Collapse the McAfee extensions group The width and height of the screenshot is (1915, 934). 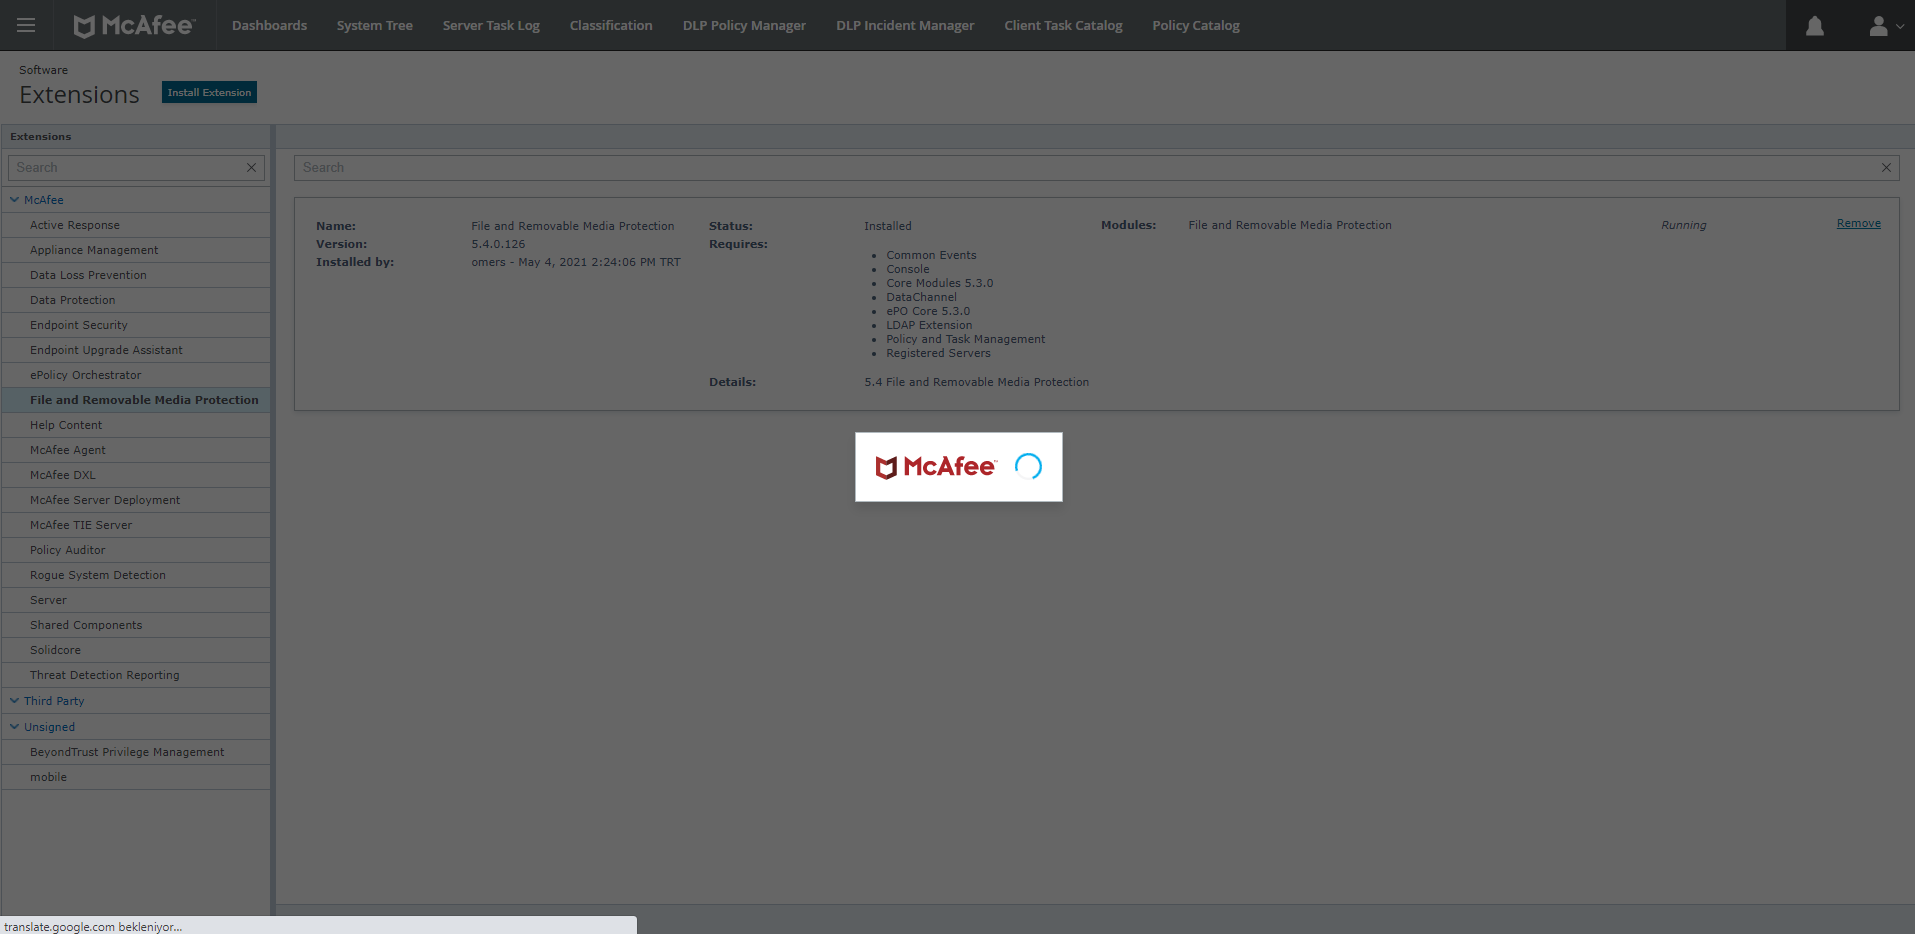(14, 200)
